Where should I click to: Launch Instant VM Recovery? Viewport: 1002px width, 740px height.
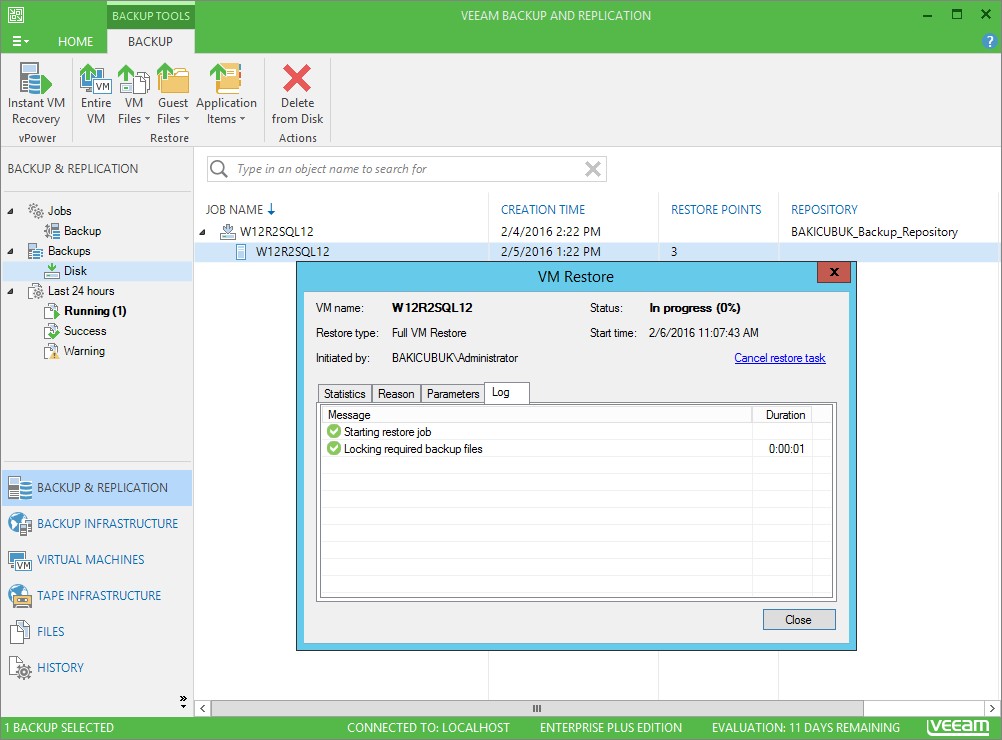point(36,93)
